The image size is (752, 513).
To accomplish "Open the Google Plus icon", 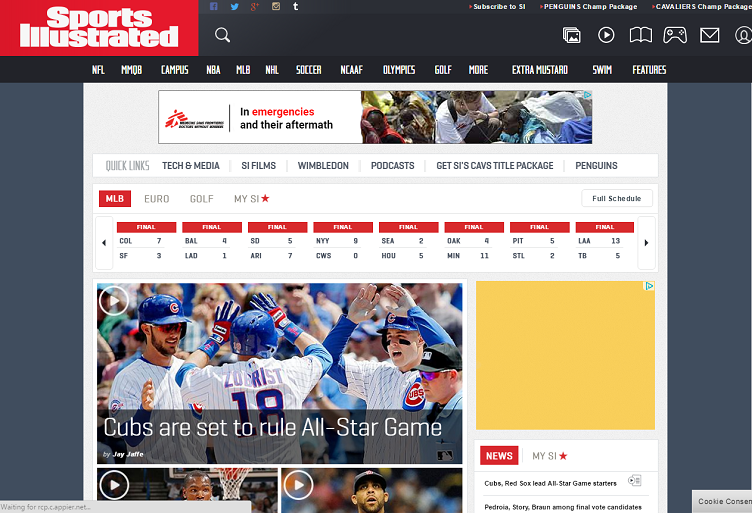I will (x=255, y=6).
